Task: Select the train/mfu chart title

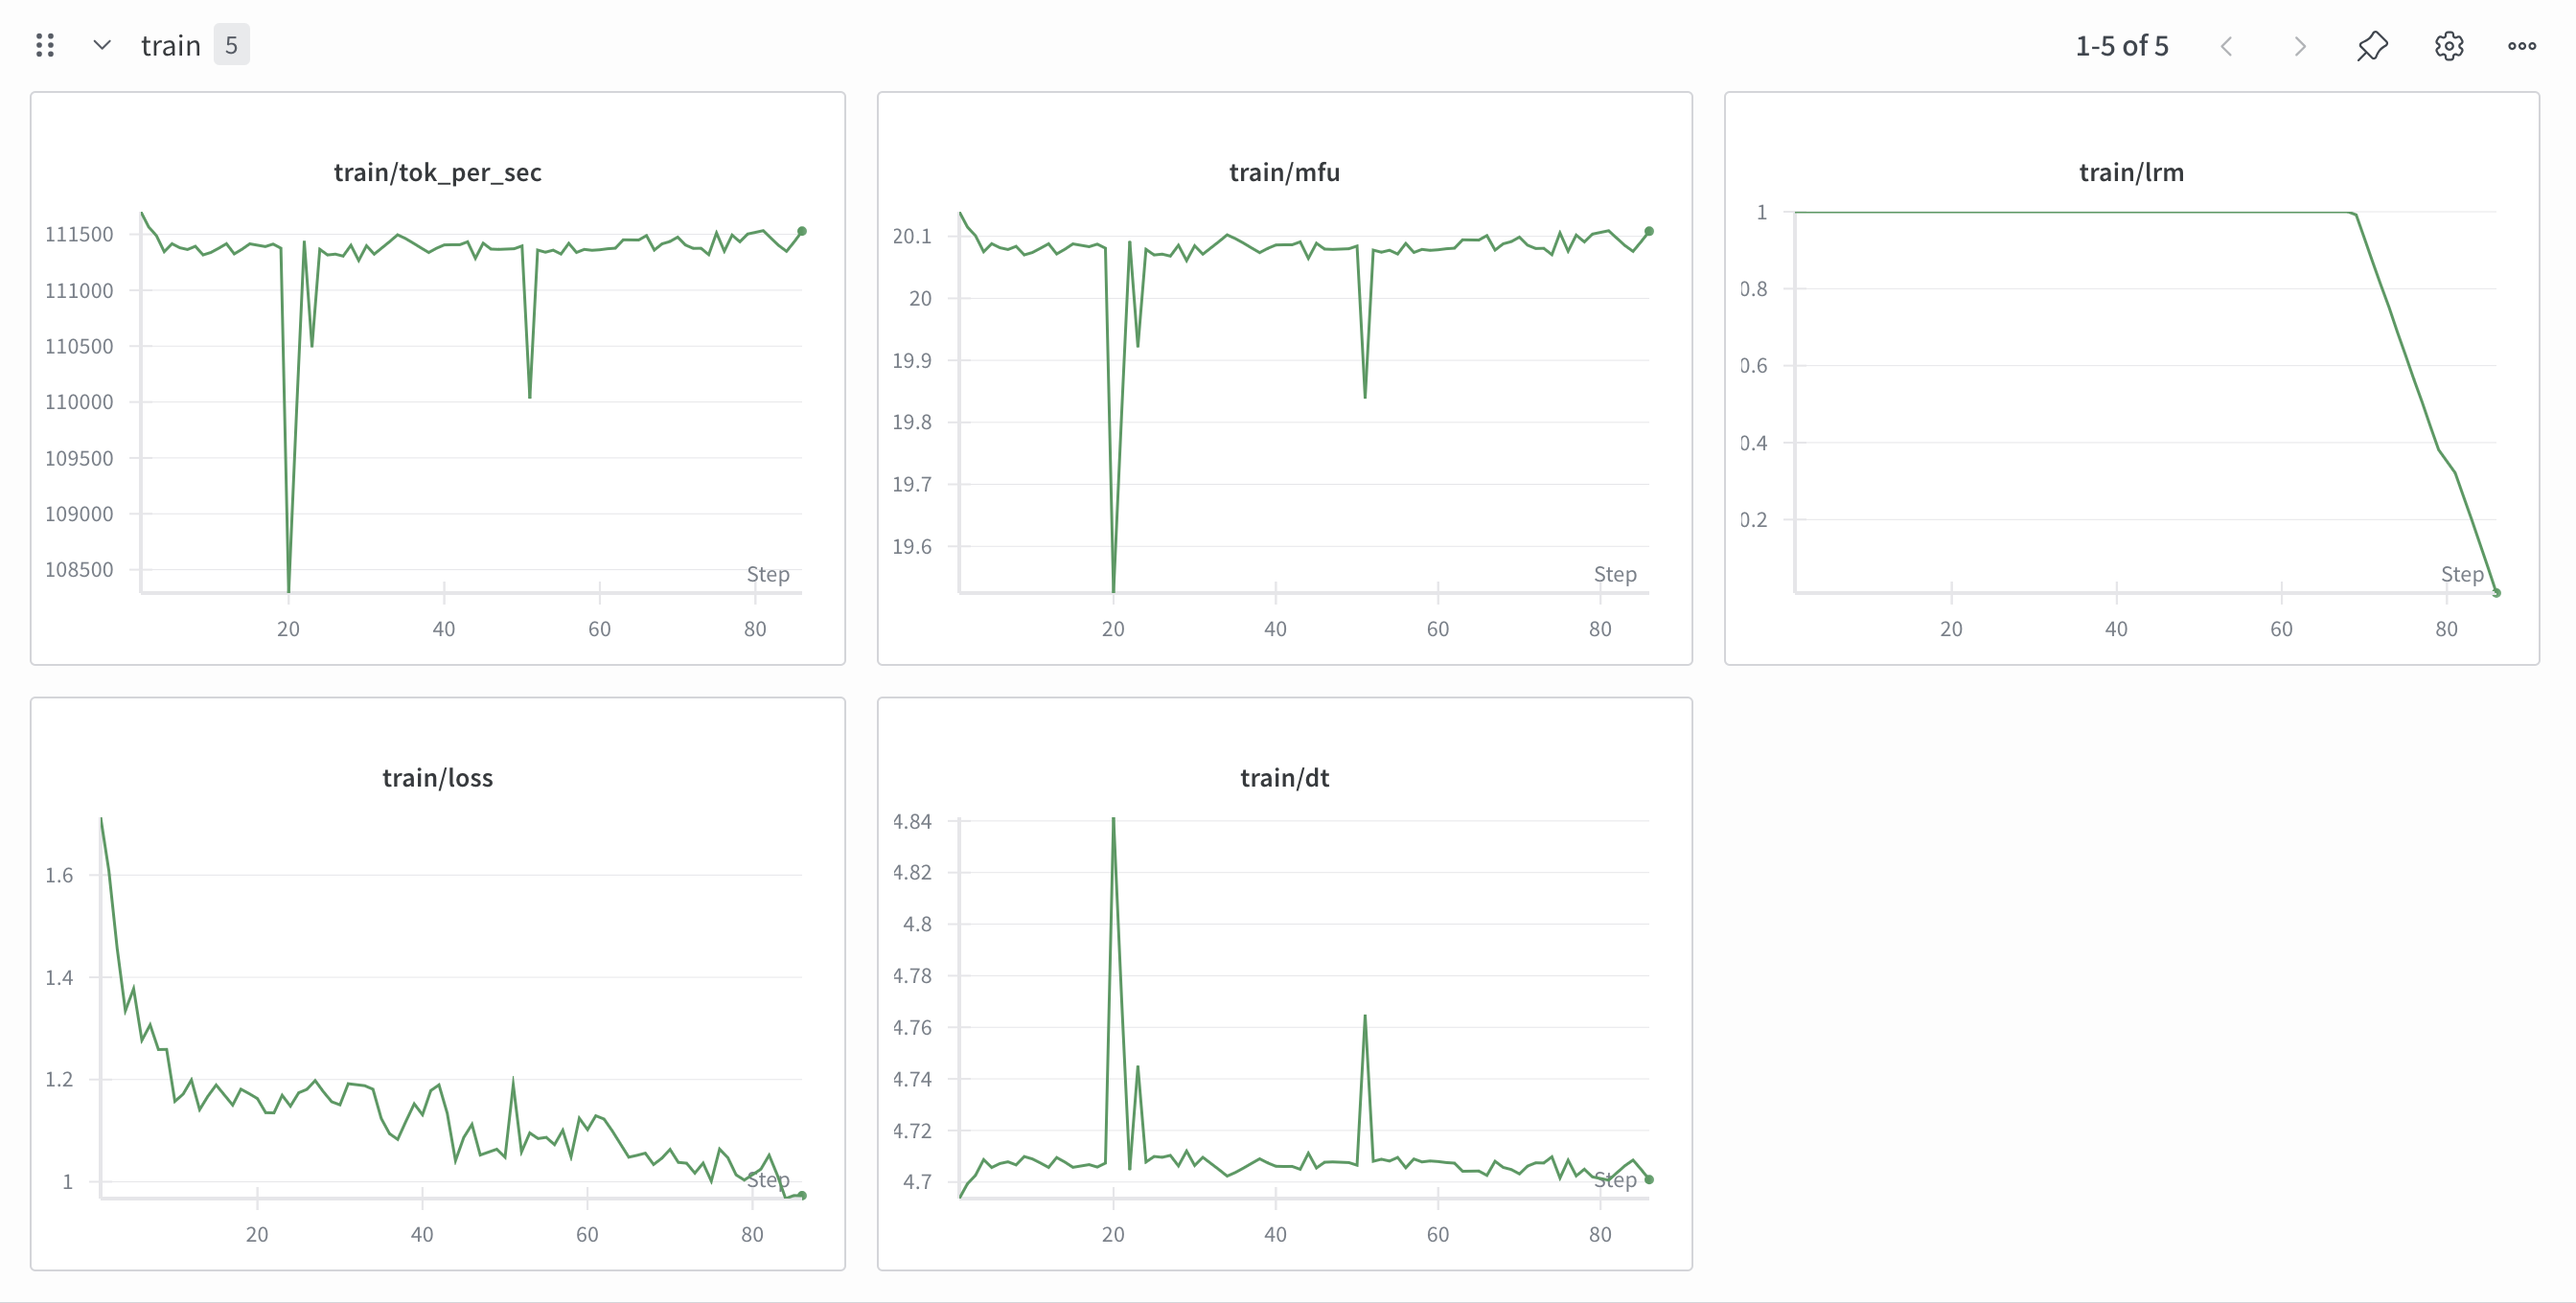Action: point(1284,172)
